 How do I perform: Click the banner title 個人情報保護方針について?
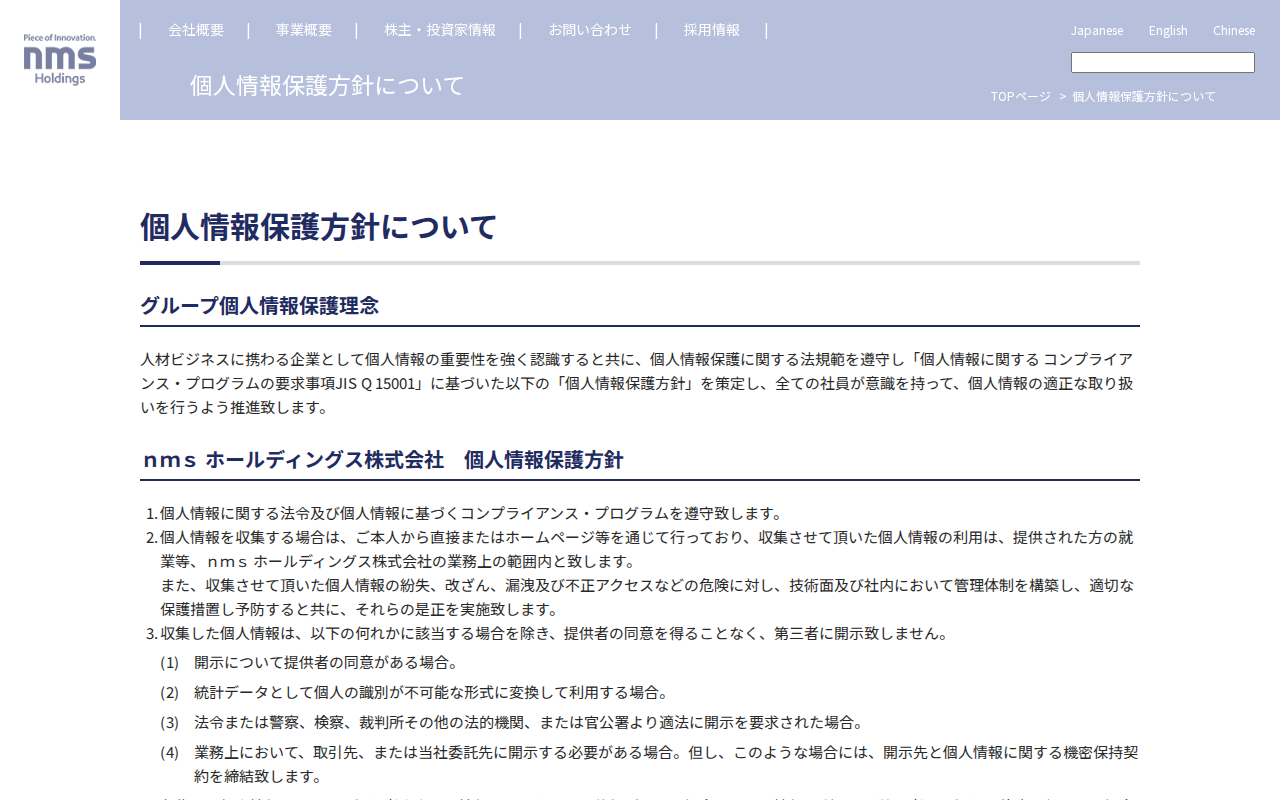click(327, 85)
